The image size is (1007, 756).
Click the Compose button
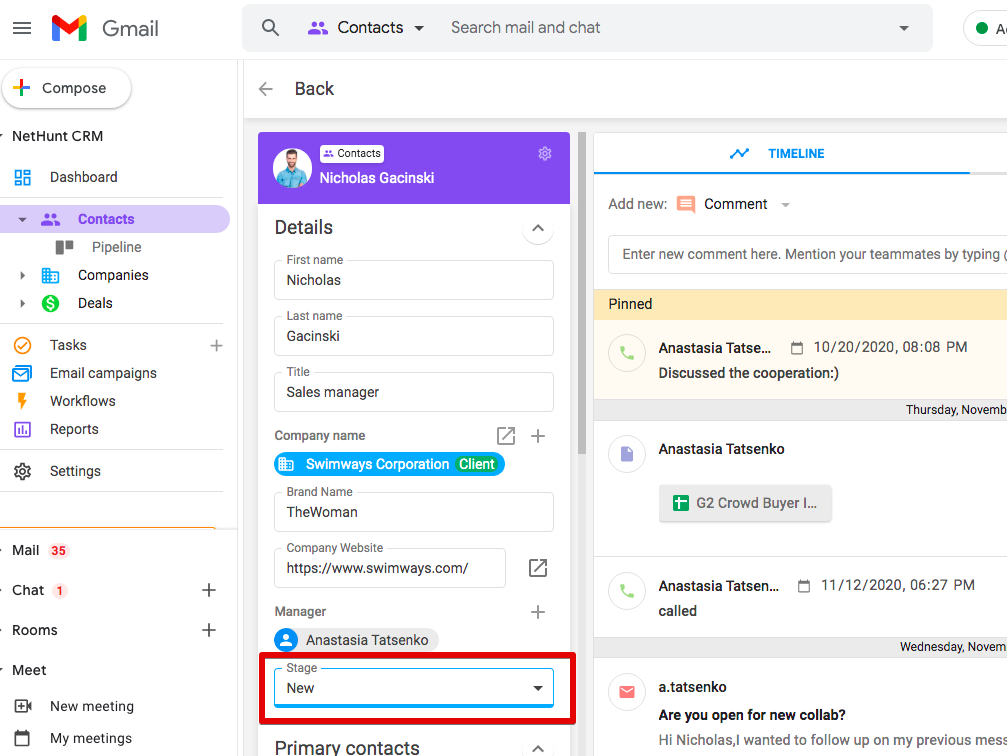67,88
